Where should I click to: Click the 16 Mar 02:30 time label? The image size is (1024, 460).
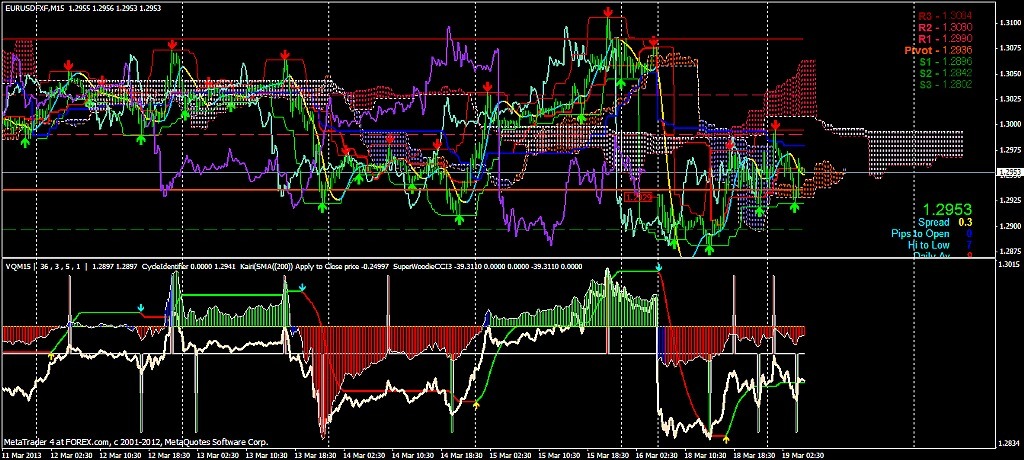[656, 454]
